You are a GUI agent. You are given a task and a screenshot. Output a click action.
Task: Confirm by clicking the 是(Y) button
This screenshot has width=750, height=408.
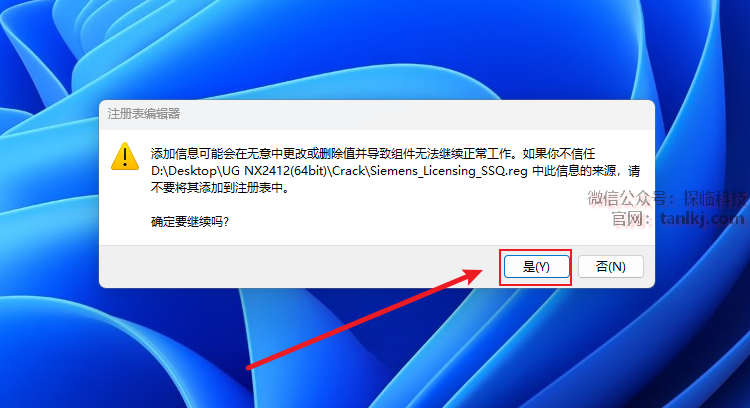pyautogui.click(x=536, y=266)
